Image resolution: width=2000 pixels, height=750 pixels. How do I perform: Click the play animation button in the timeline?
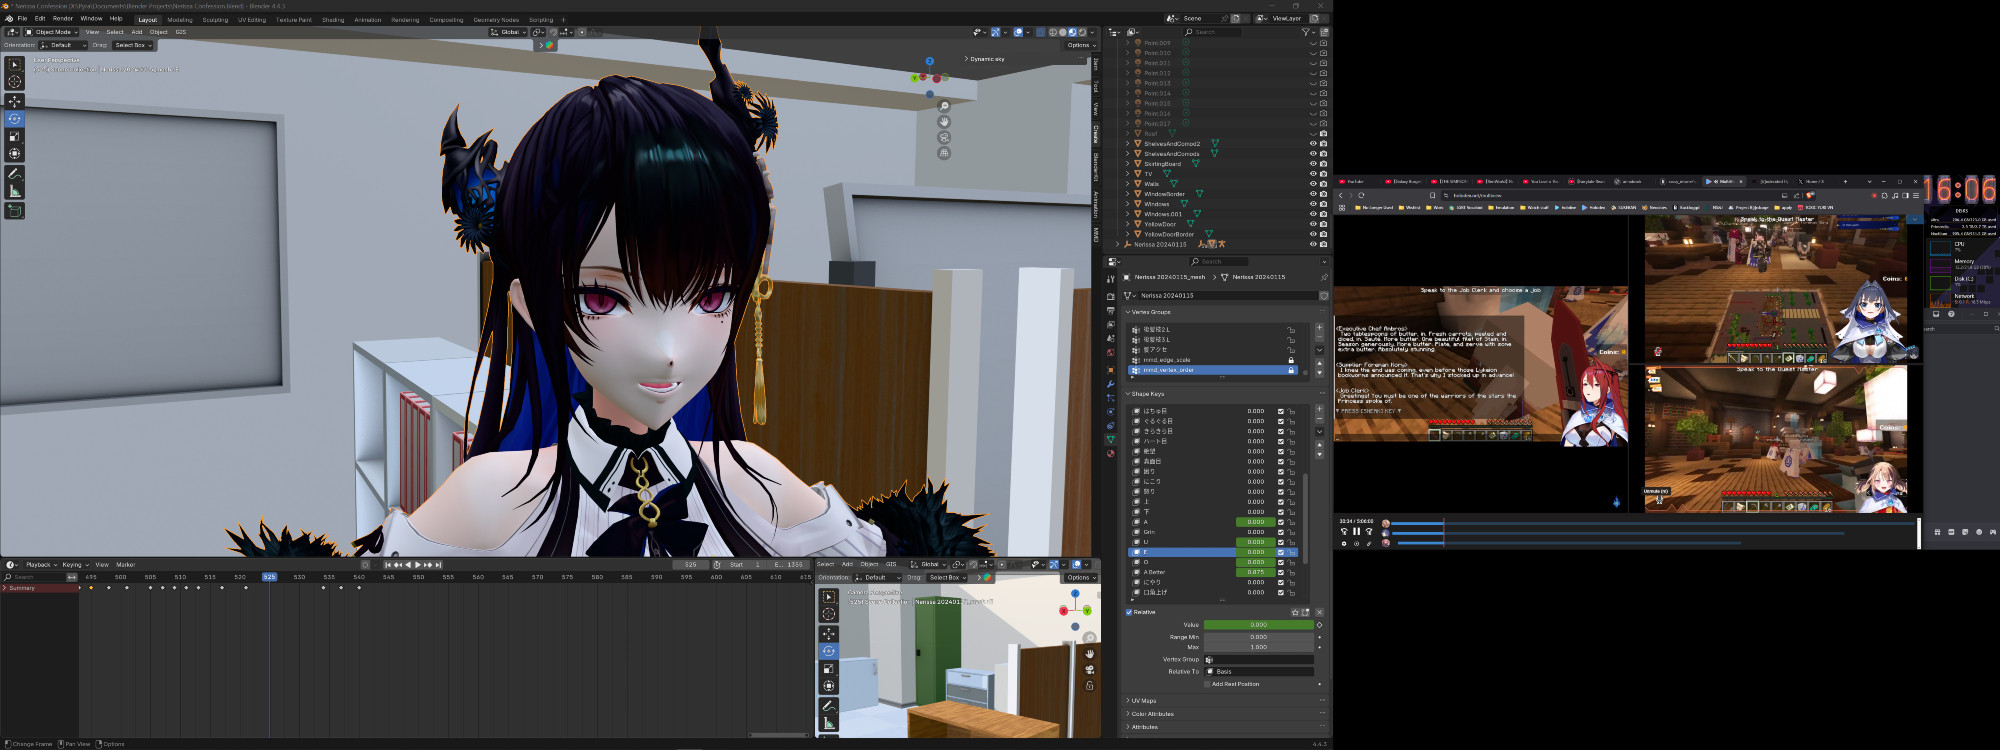click(417, 565)
